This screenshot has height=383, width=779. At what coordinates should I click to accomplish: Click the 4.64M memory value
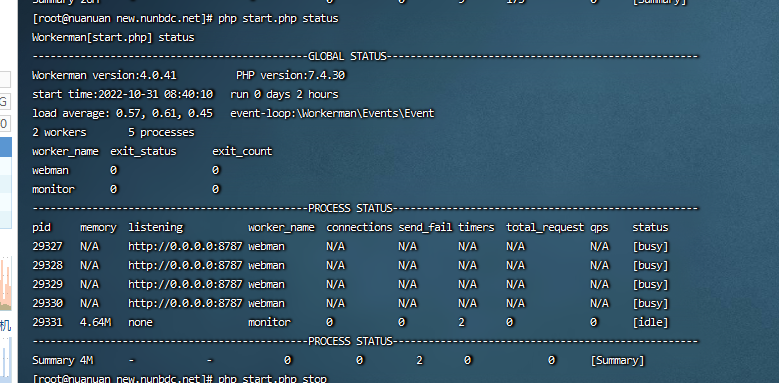(95, 322)
